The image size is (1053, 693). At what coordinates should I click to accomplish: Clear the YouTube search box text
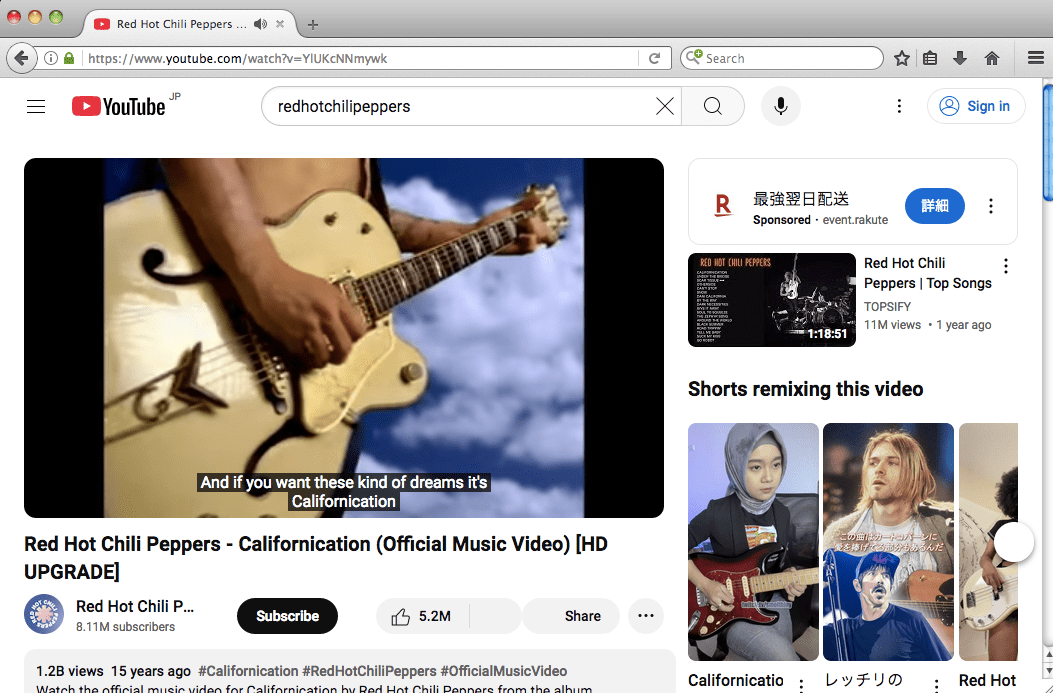tap(665, 106)
